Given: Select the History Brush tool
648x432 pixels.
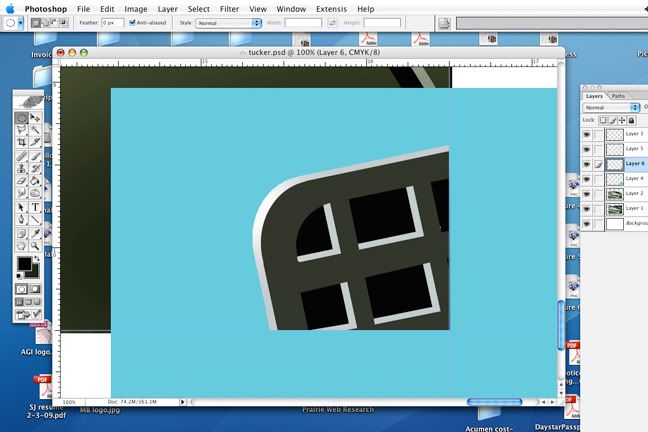Looking at the screenshot, I should pyautogui.click(x=35, y=168).
